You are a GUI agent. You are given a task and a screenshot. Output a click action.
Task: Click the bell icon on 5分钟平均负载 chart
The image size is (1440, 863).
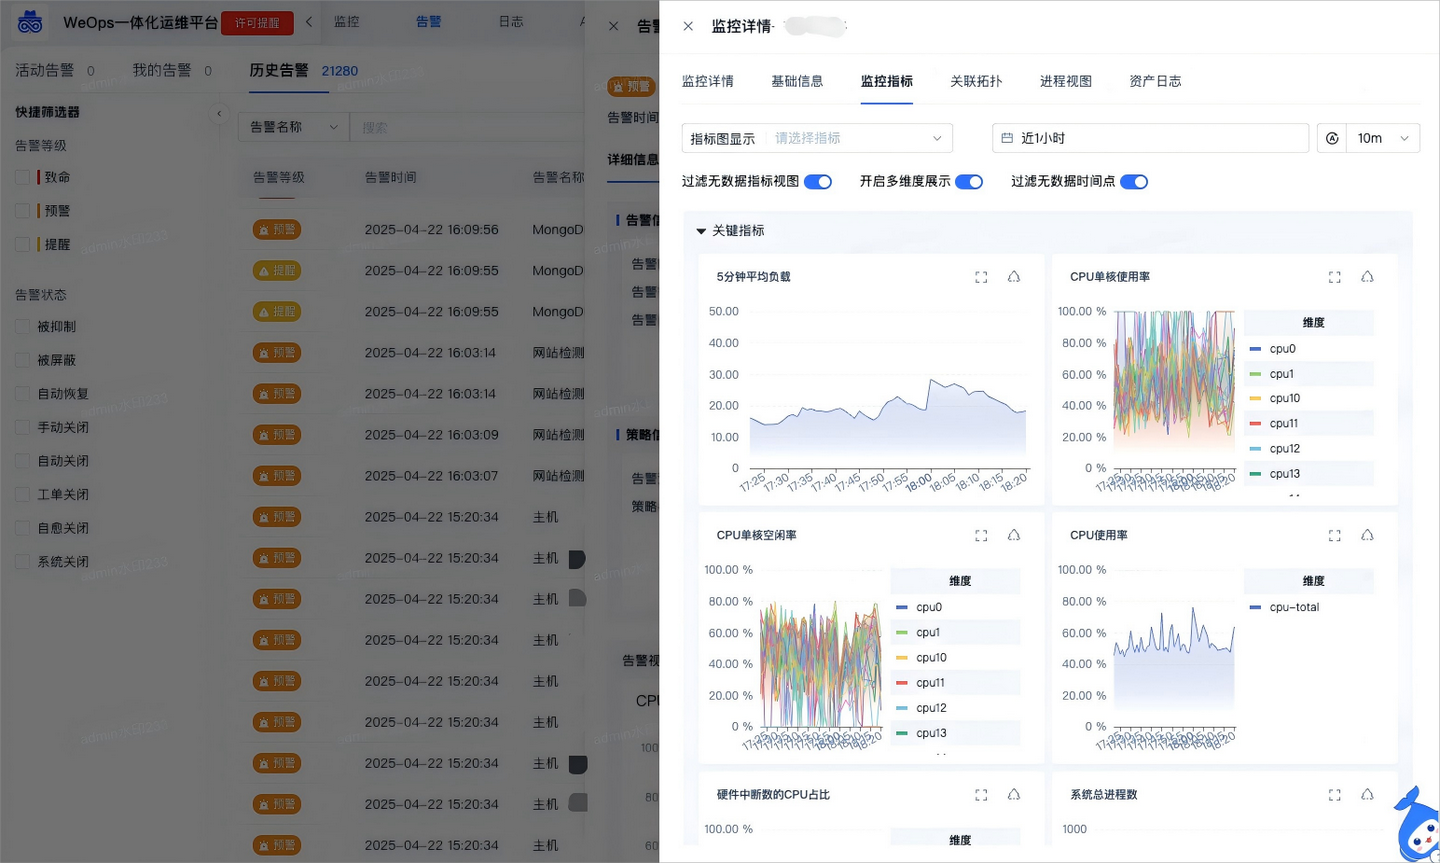1014,277
